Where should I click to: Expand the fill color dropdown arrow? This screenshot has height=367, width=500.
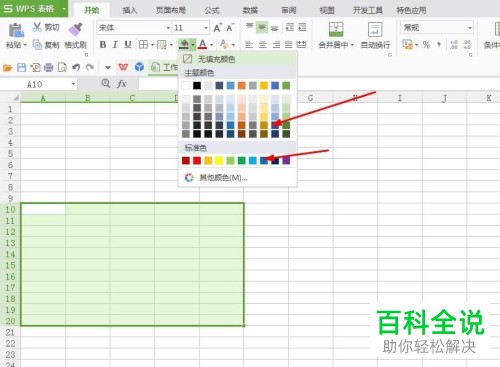point(193,44)
